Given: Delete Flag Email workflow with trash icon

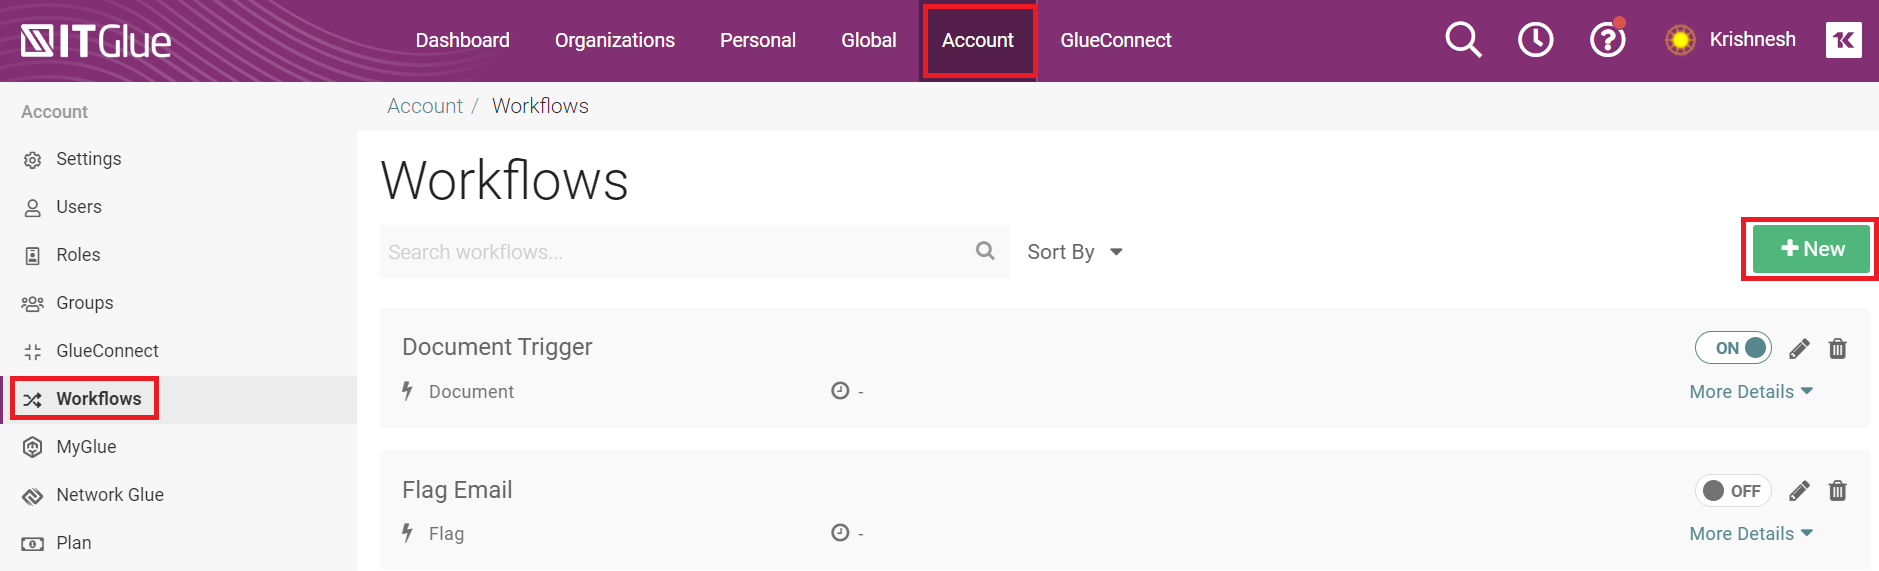Looking at the screenshot, I should pos(1837,491).
